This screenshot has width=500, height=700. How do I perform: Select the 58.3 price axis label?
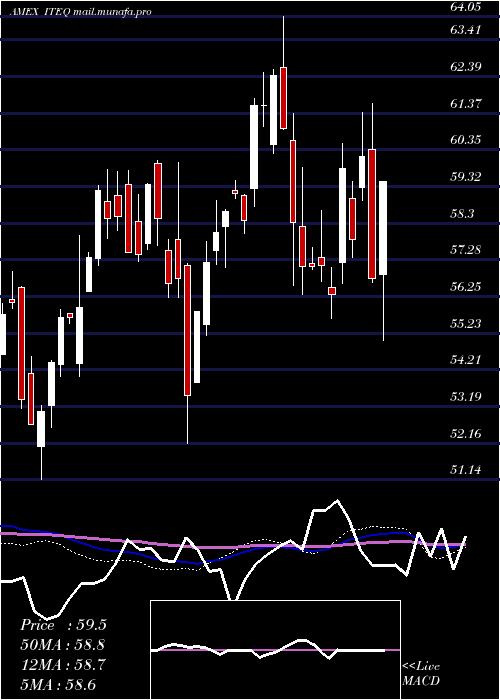462,213
